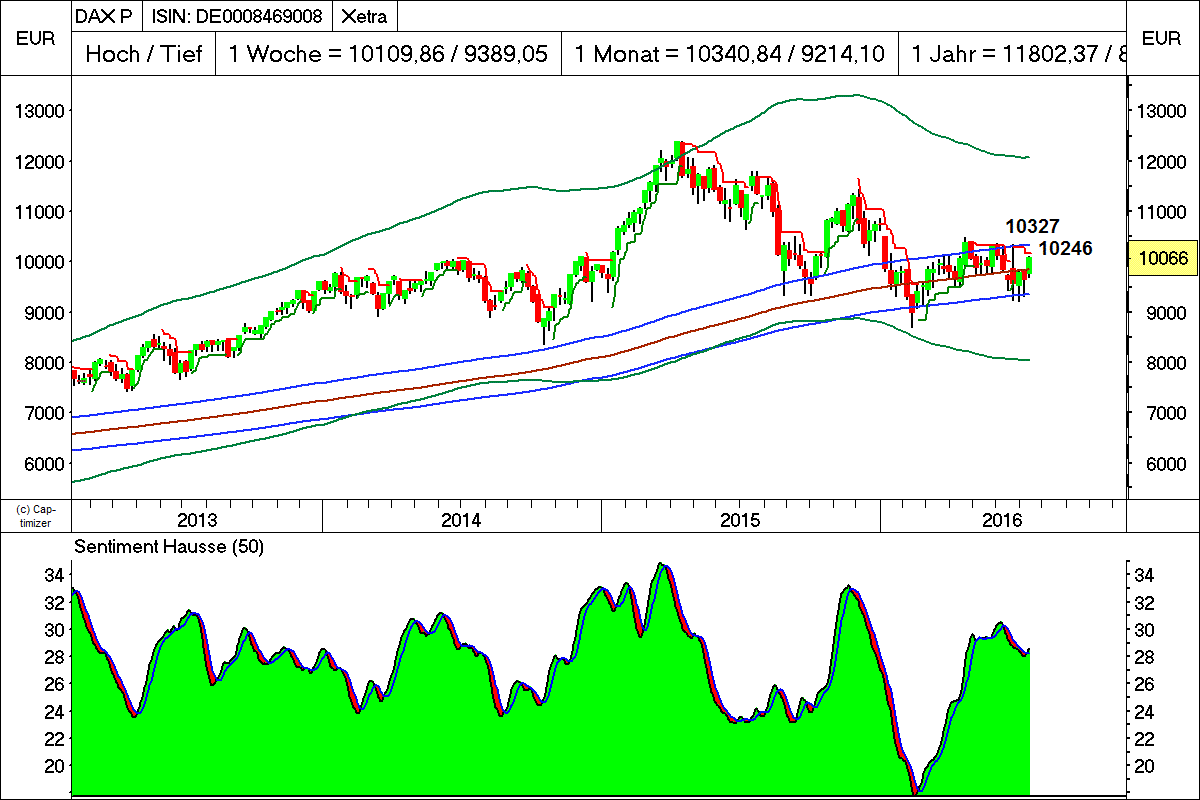Select year 2016 on the time axis
This screenshot has width=1200, height=800.
pos(1003,520)
